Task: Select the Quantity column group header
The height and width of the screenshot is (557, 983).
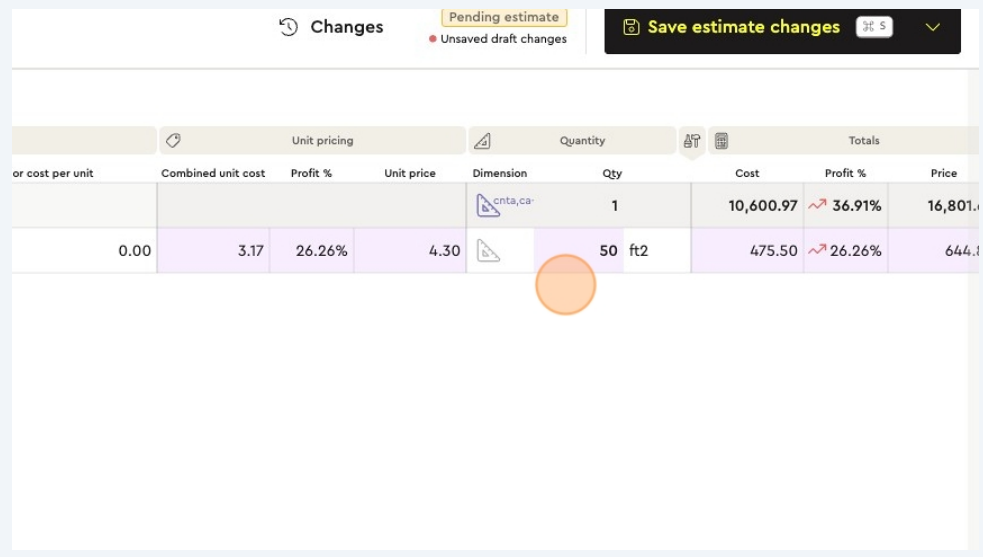Action: (x=582, y=141)
